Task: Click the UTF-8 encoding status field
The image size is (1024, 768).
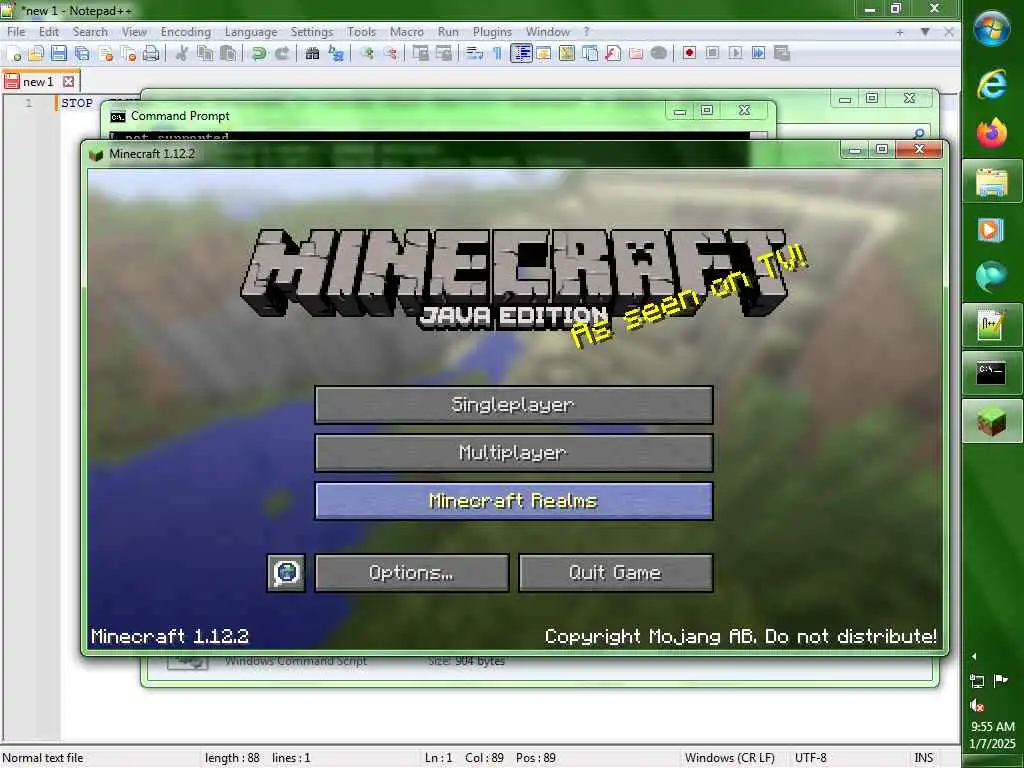Action: click(x=810, y=758)
